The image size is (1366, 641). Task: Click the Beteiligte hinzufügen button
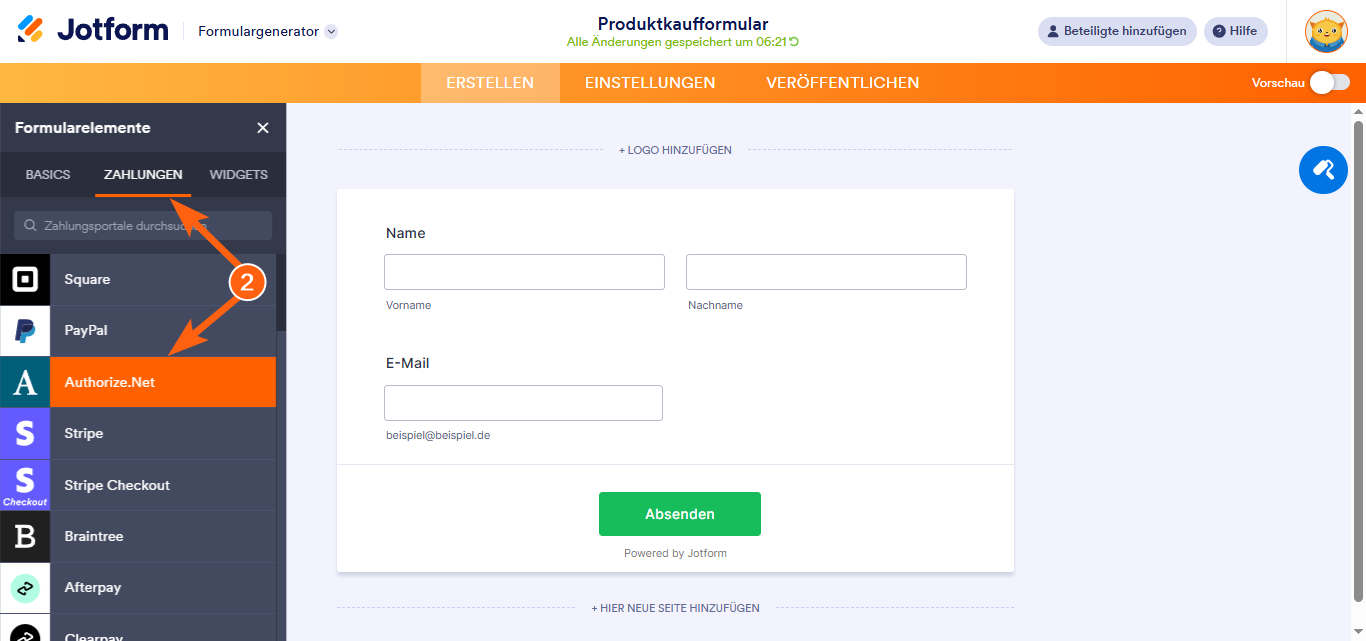pos(1117,31)
